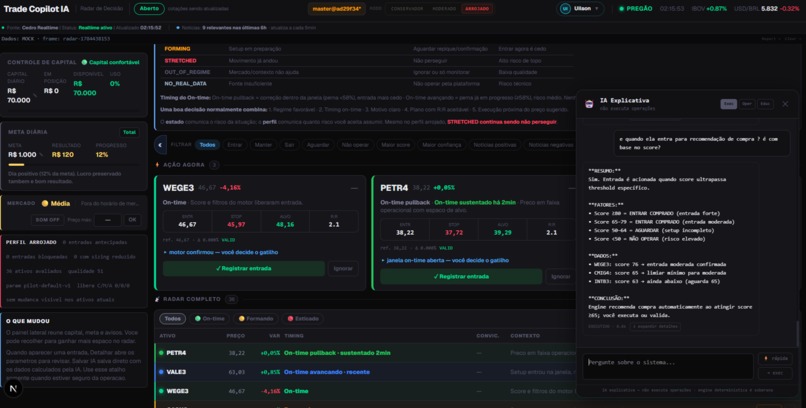Switch chat mode to Educ

pyautogui.click(x=765, y=104)
